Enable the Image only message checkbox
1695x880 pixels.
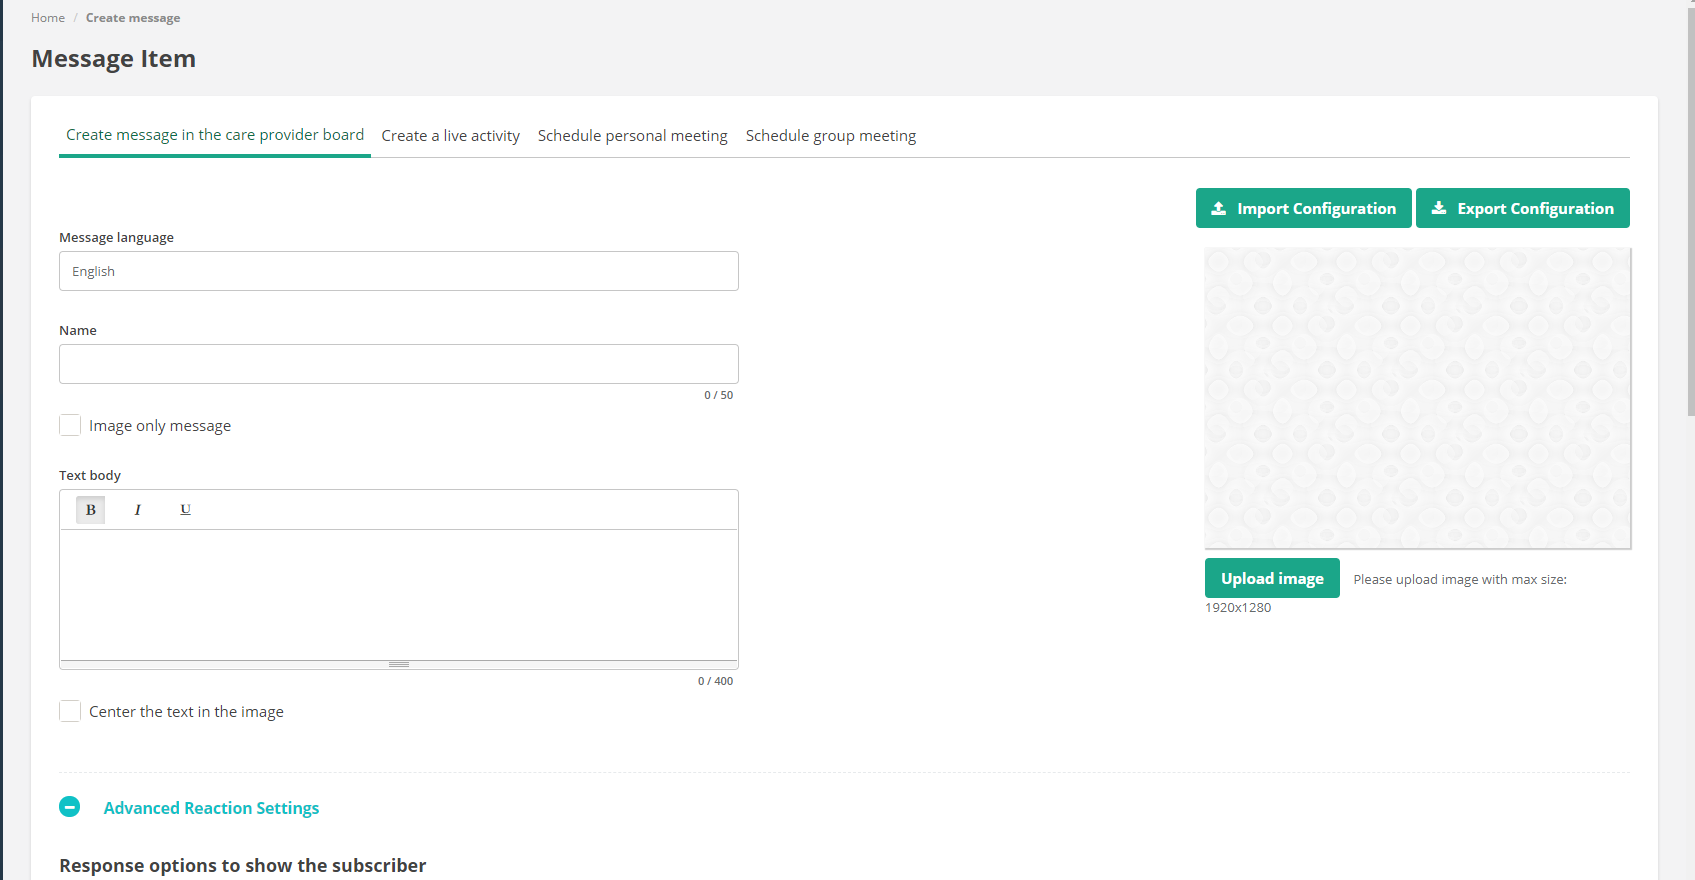tap(70, 426)
